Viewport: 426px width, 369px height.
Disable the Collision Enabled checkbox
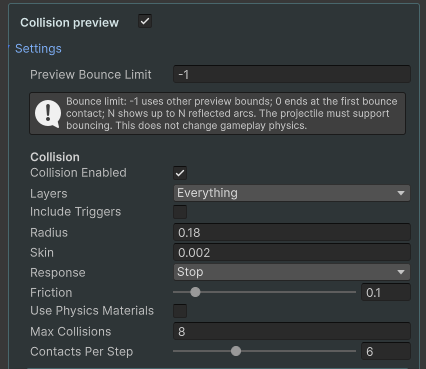pos(180,173)
